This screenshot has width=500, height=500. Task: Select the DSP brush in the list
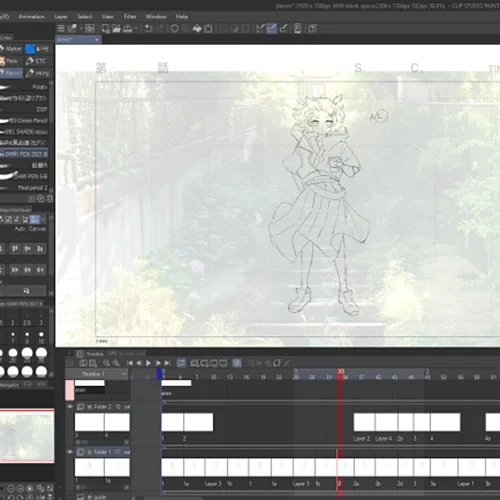24,109
